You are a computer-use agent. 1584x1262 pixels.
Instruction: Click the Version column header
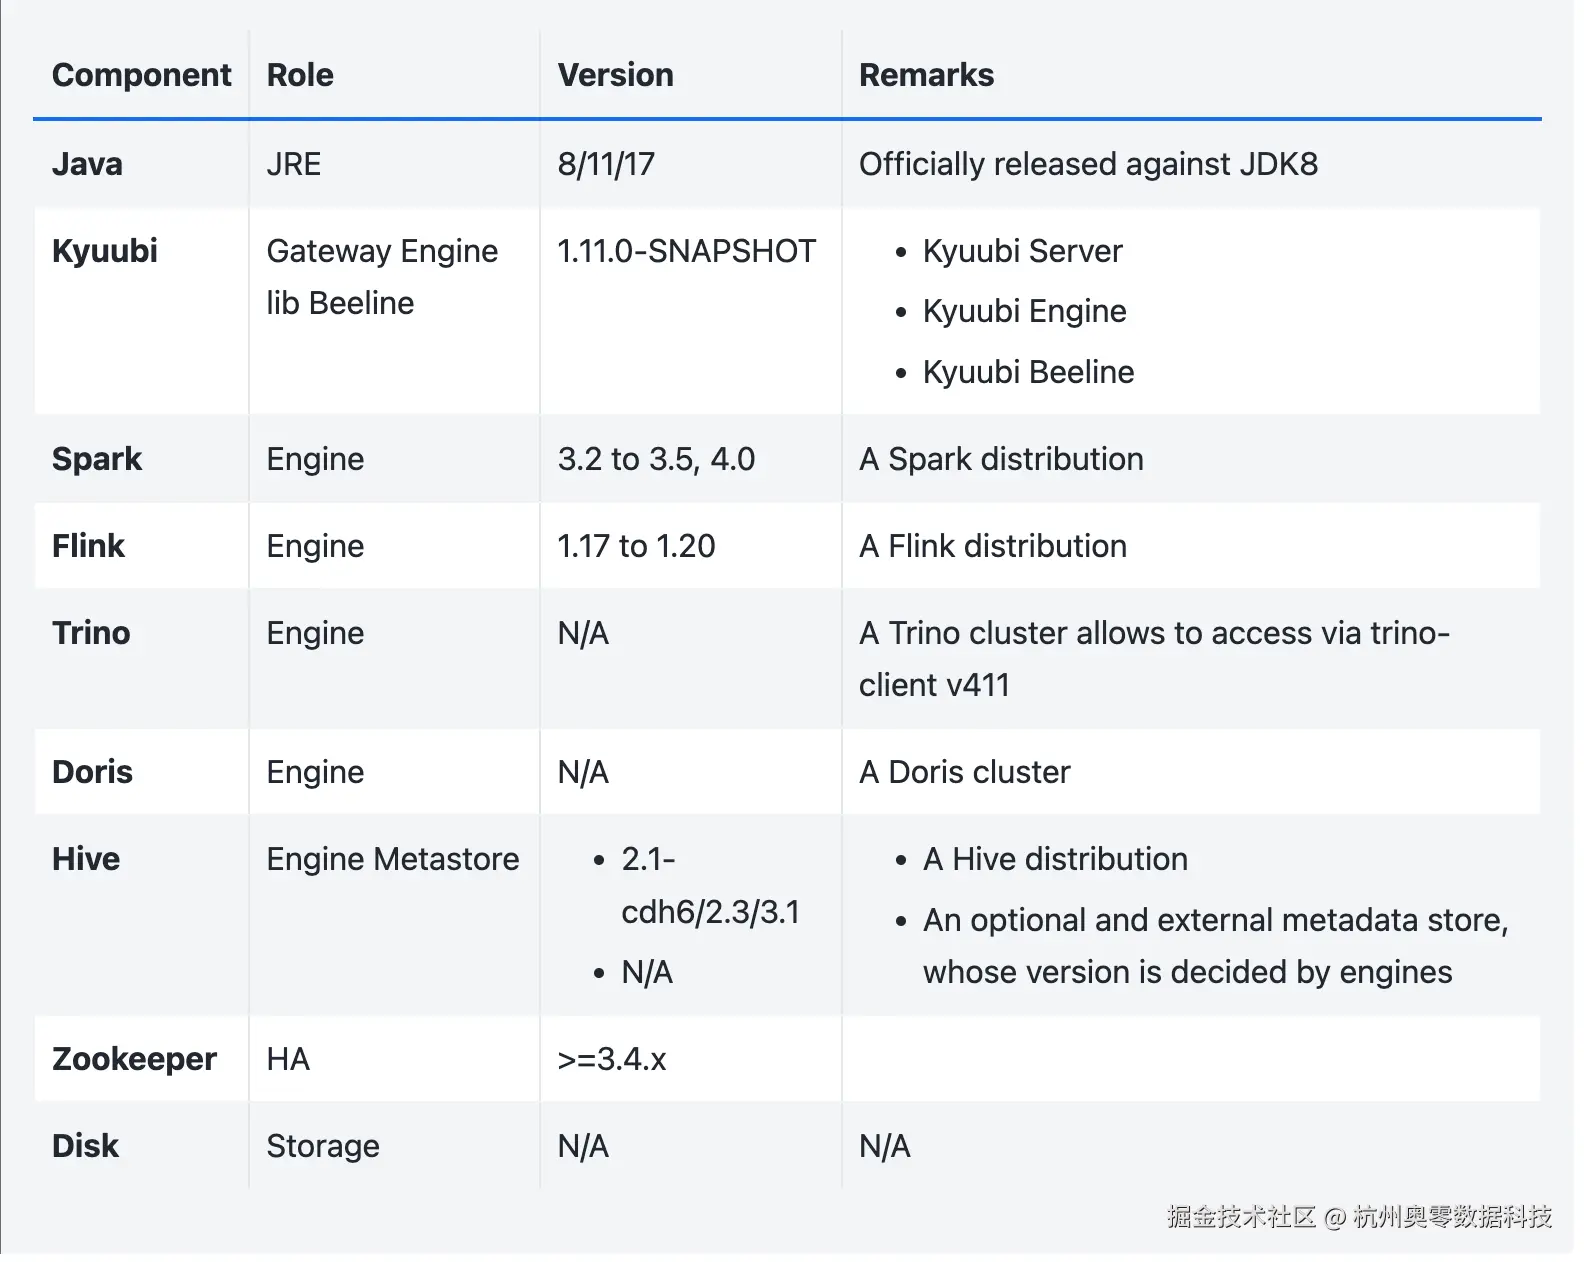tap(615, 75)
